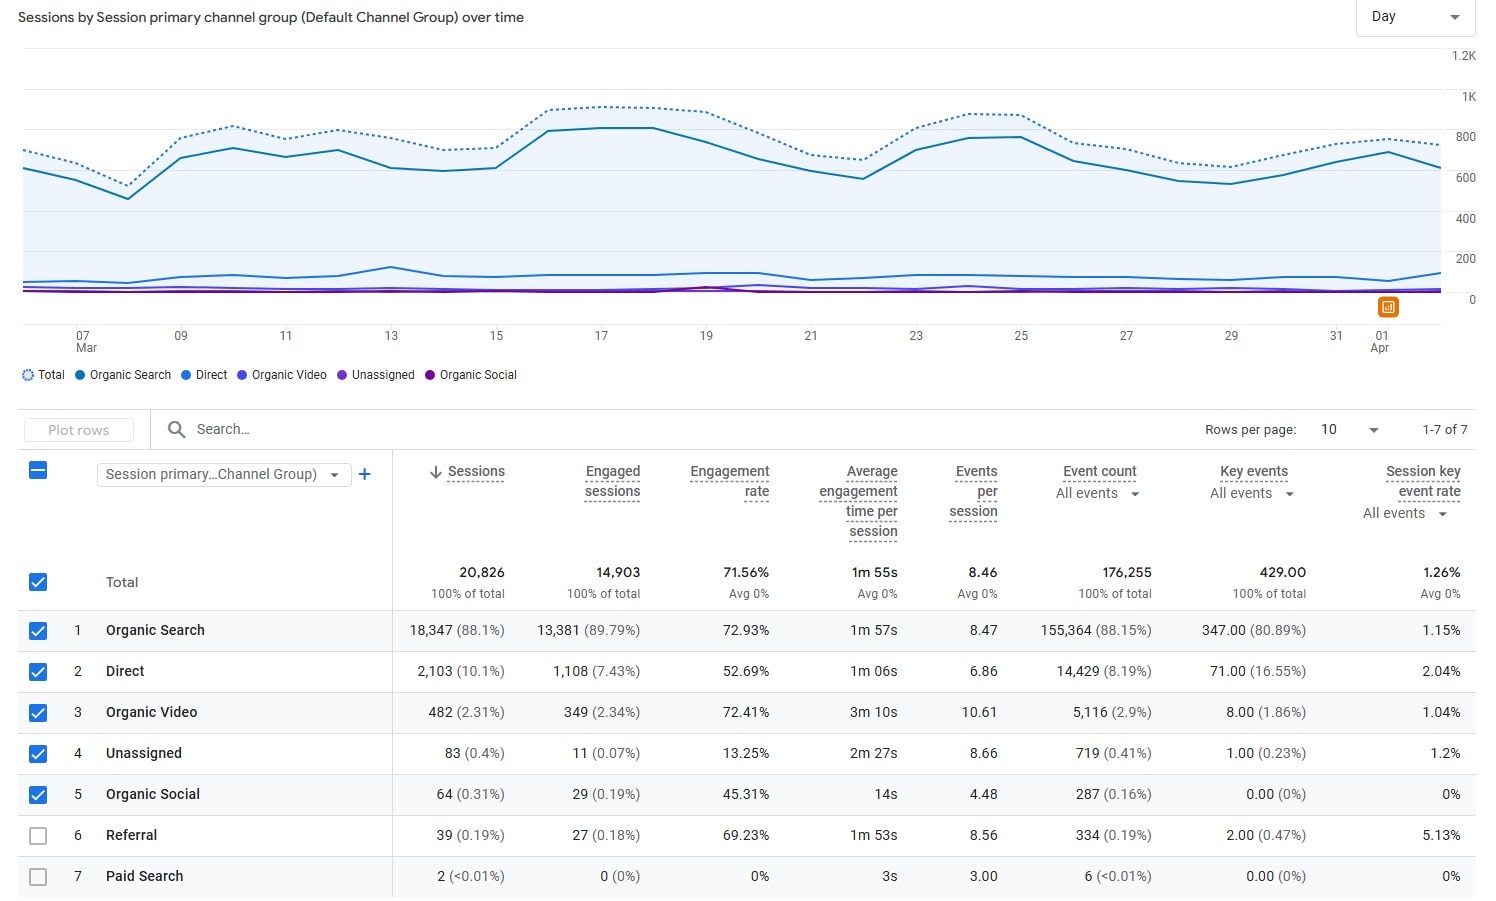Click the Organic Search legend dot
Viewport: 1496px width, 901px height.
80,375
